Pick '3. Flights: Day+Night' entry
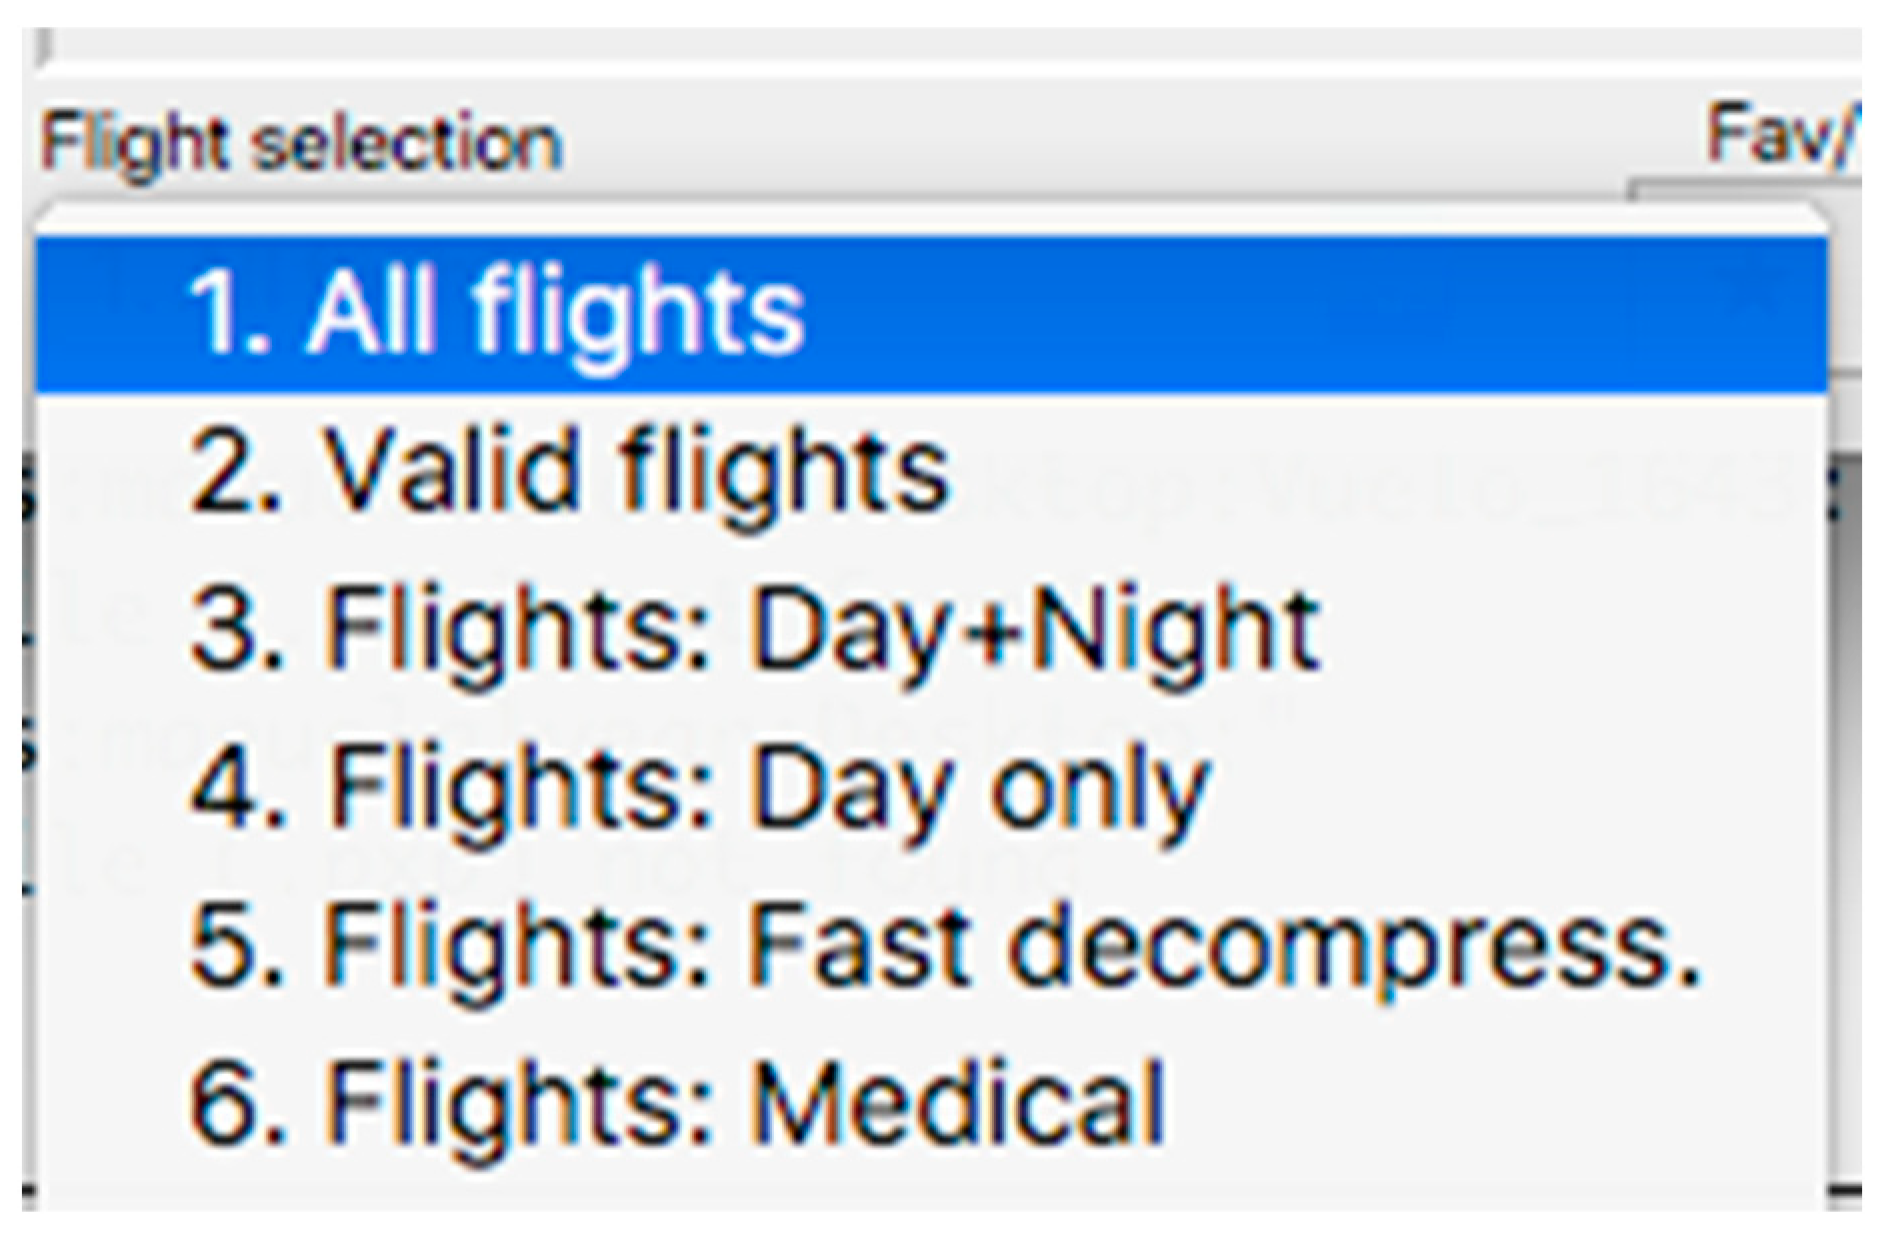Screen dimensions: 1889x1242 (x=754, y=630)
